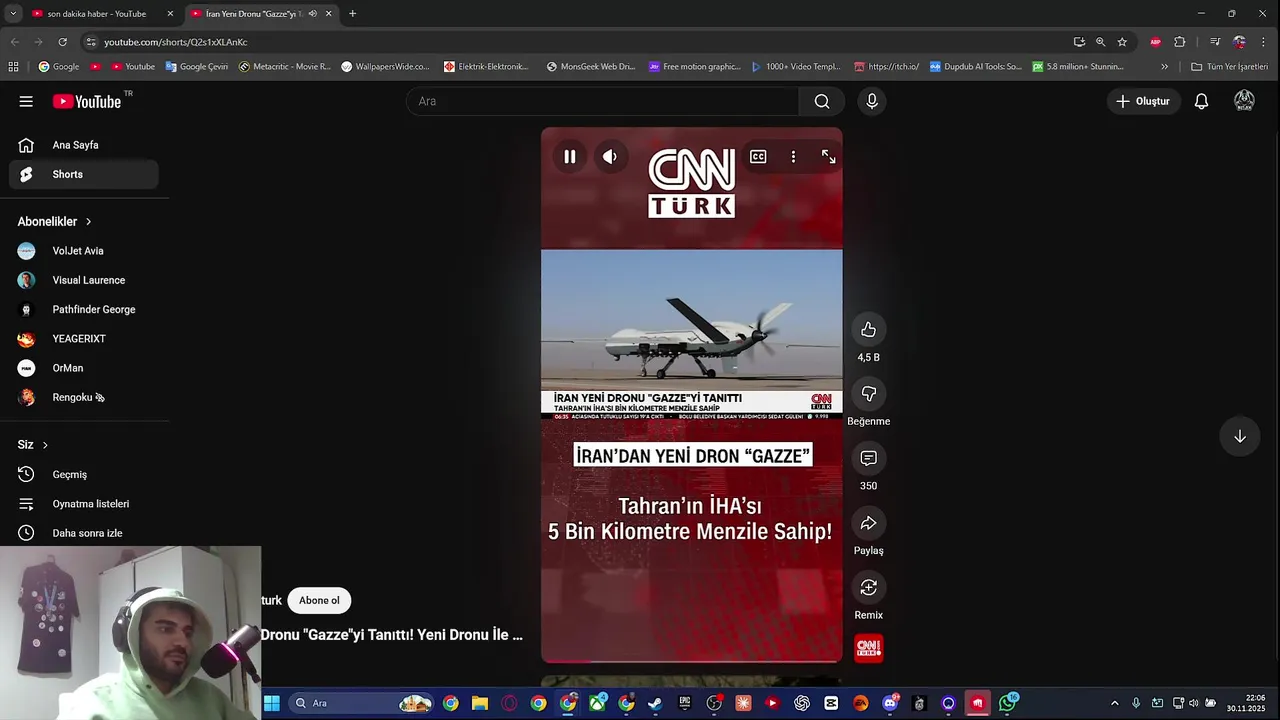The image size is (1280, 720).
Task: Open the browser zoom icon in address bar
Action: (x=1100, y=42)
